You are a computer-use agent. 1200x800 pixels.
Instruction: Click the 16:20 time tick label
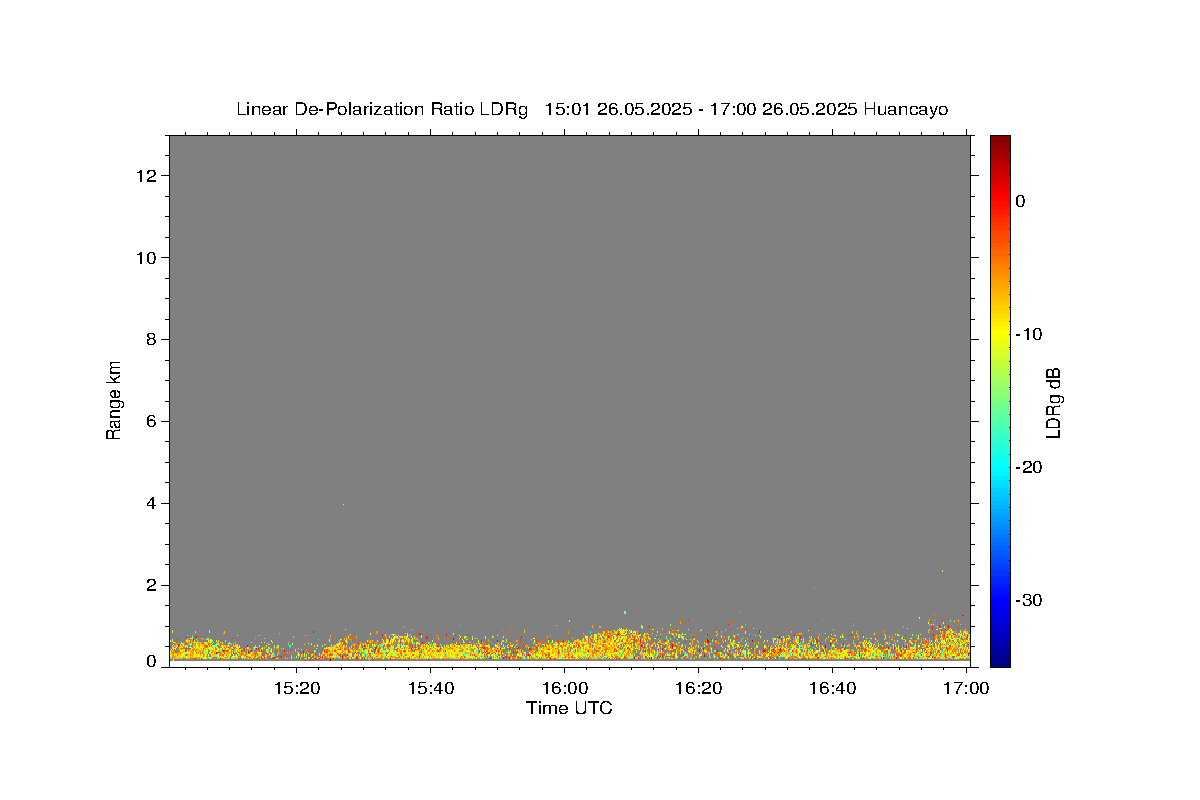[x=698, y=688]
